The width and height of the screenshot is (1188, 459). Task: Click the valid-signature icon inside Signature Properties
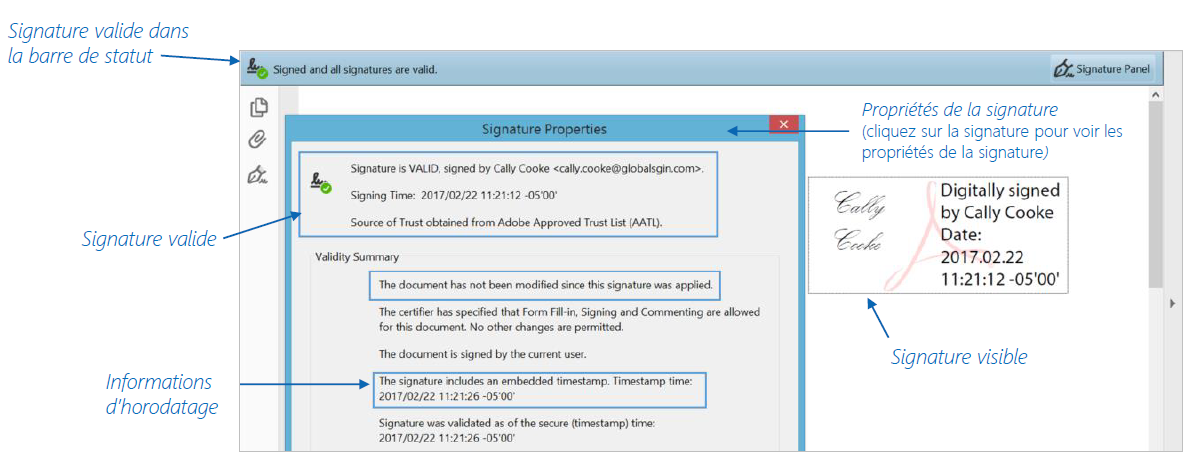coord(321,183)
